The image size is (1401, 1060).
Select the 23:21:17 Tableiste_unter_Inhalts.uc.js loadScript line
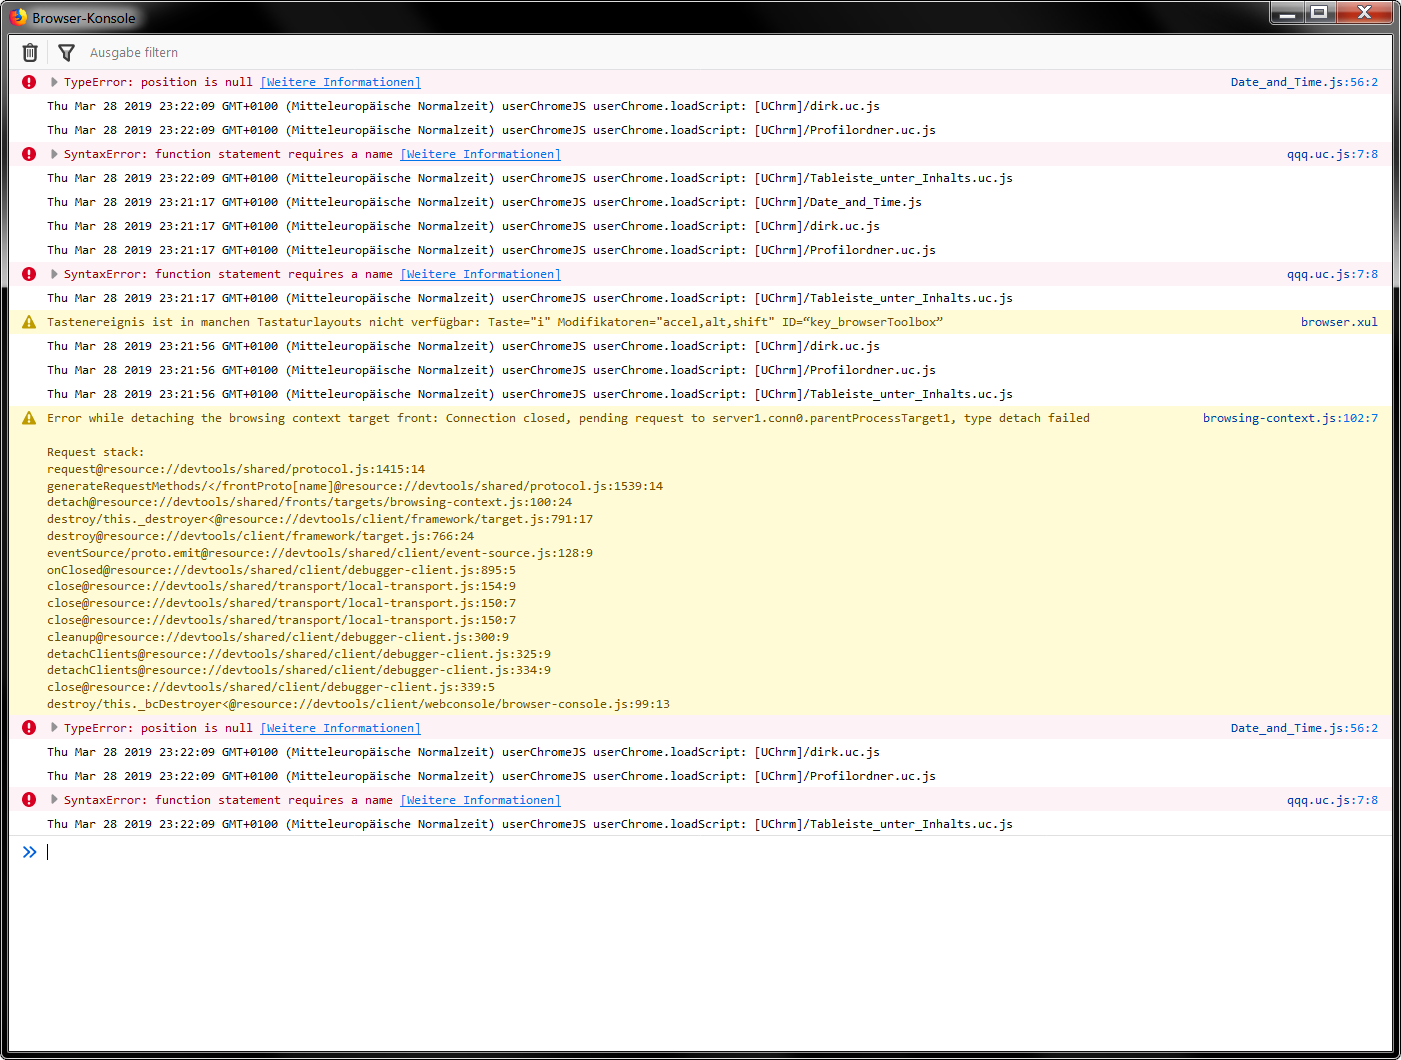pos(530,298)
